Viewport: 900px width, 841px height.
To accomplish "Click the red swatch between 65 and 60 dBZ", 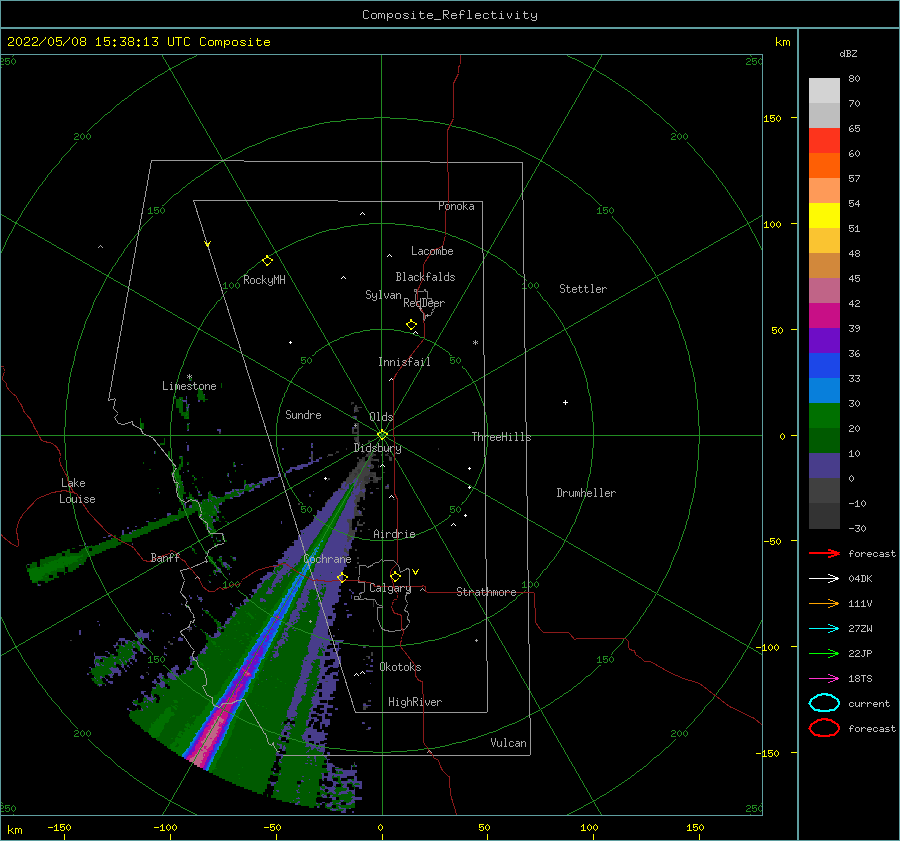I will [824, 141].
